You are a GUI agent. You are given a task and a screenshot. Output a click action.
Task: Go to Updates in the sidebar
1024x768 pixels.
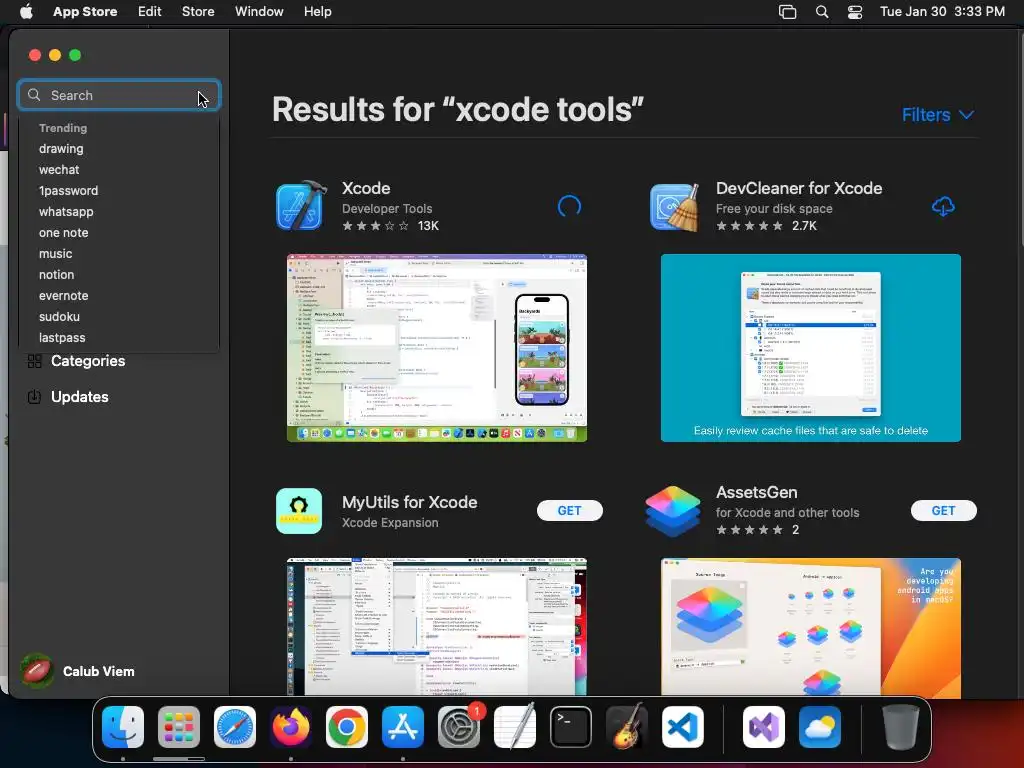pyautogui.click(x=80, y=397)
